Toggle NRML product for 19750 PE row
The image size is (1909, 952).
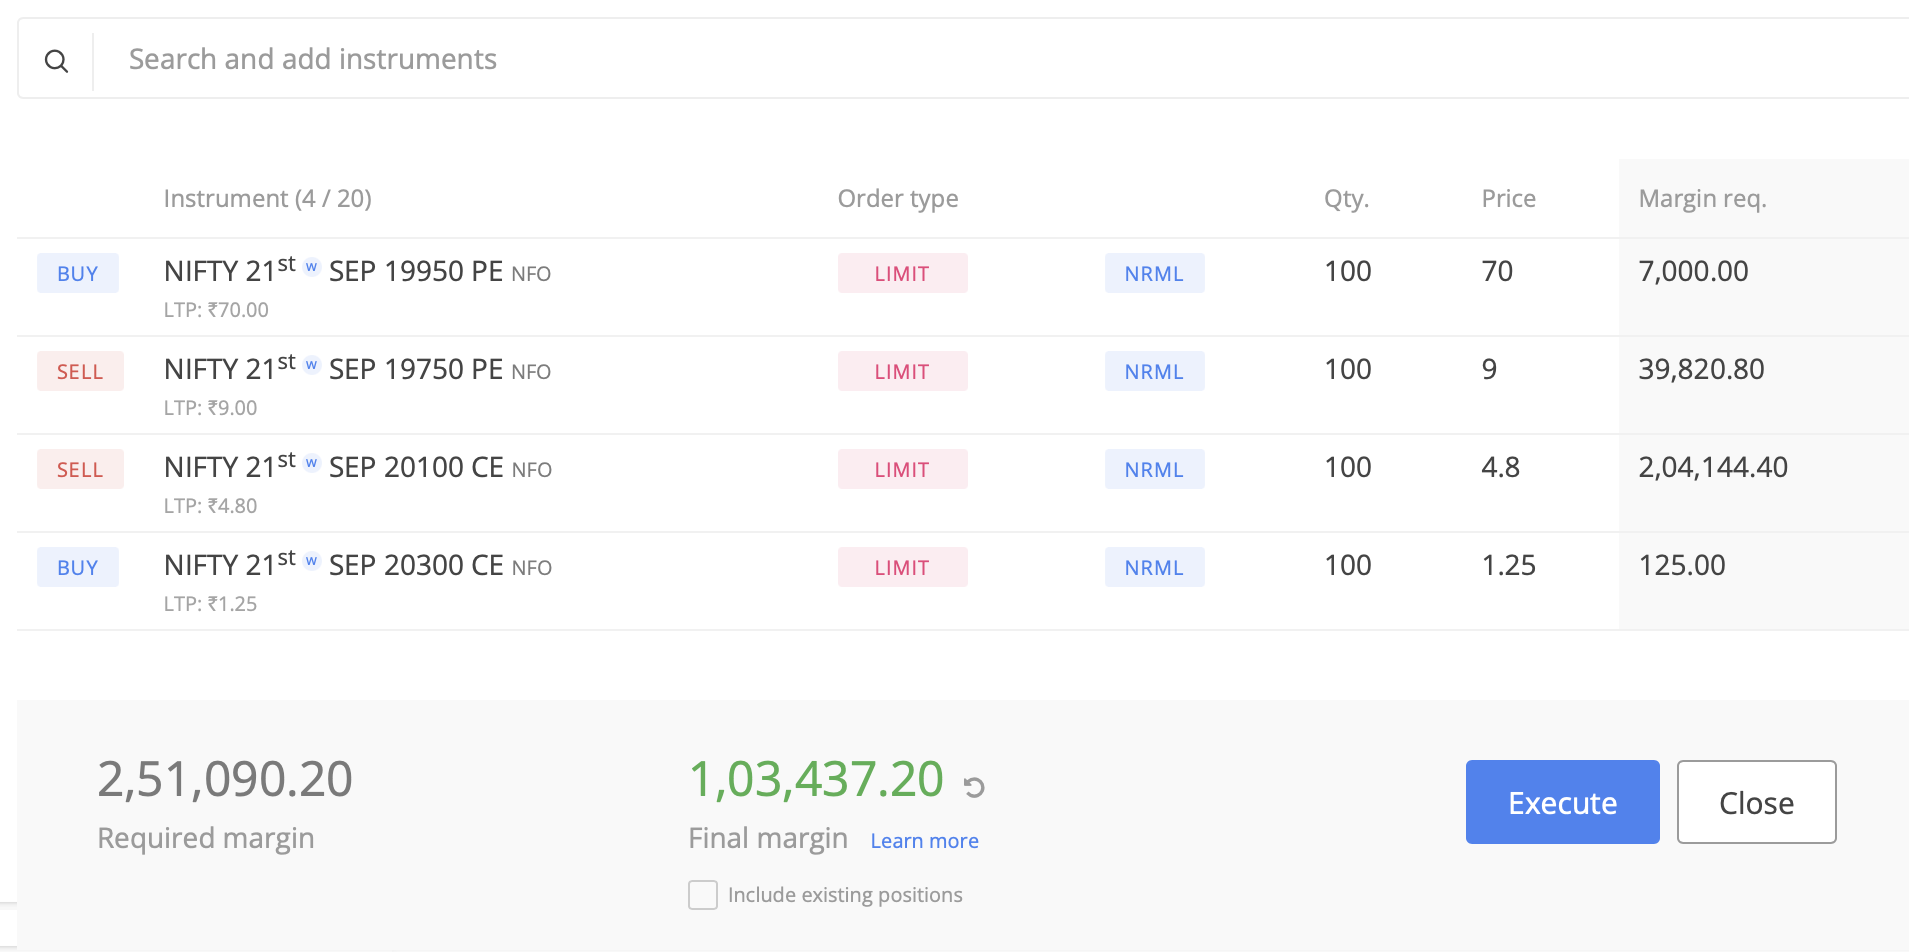coord(1154,371)
